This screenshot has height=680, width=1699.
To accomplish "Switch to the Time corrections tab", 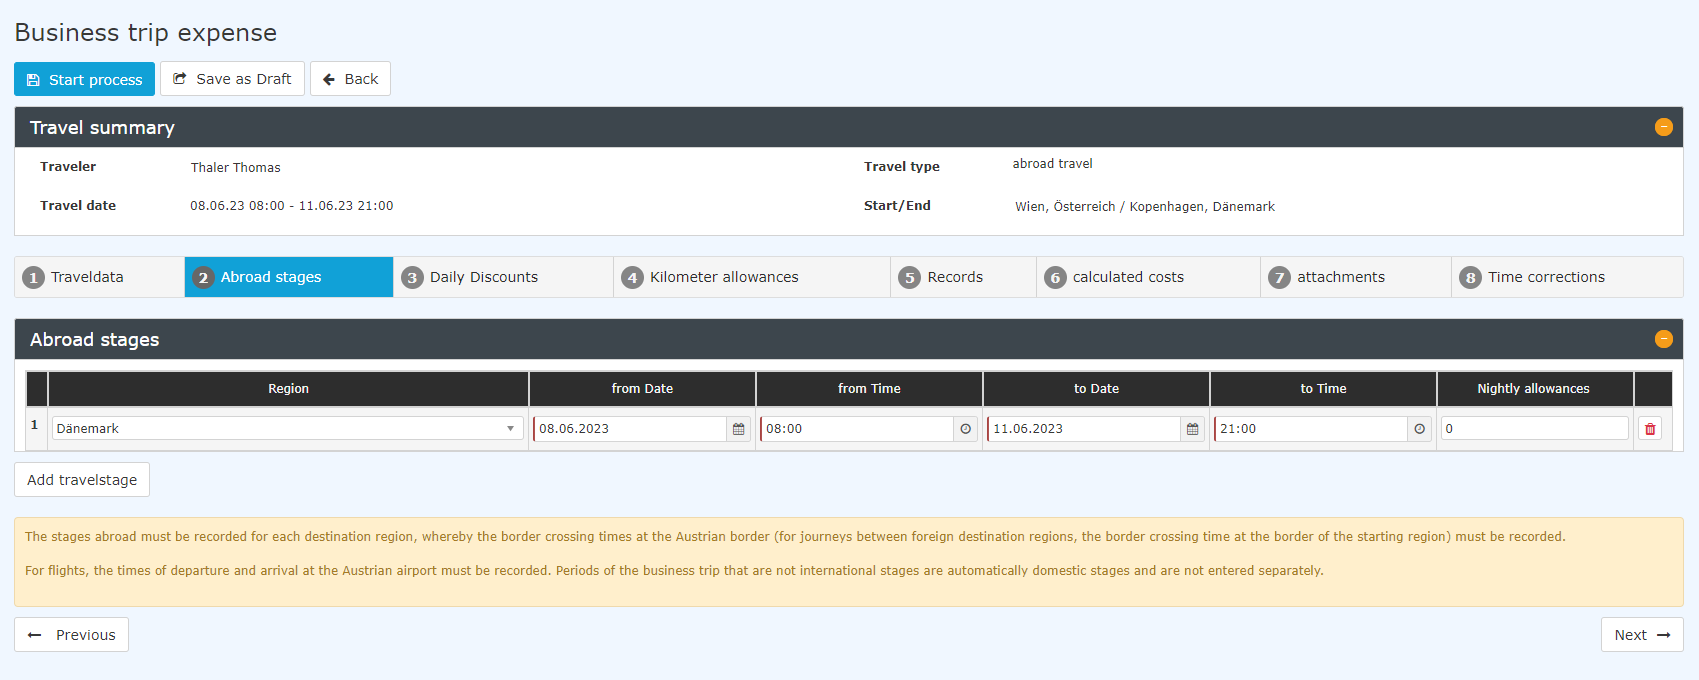I will pos(1567,277).
